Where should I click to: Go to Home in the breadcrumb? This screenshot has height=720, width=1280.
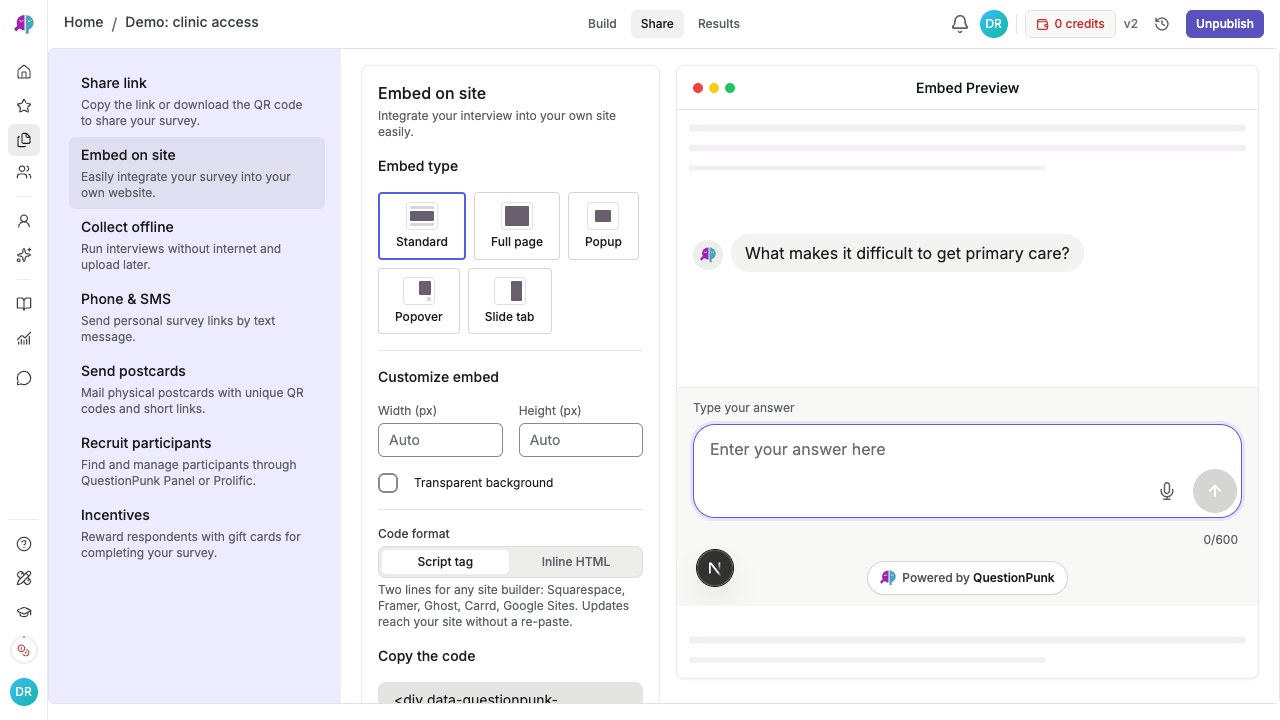pos(84,22)
